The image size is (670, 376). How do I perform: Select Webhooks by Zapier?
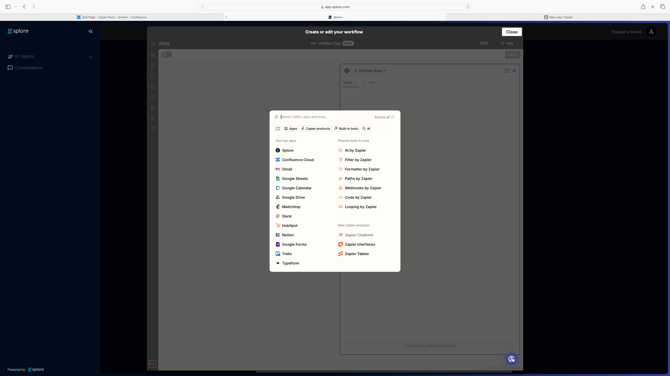coord(360,188)
